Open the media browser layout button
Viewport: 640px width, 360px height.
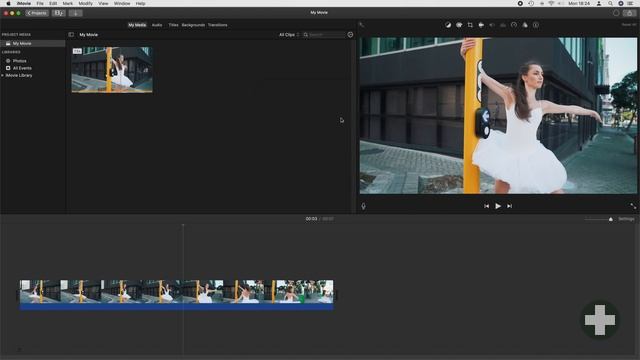coord(59,13)
